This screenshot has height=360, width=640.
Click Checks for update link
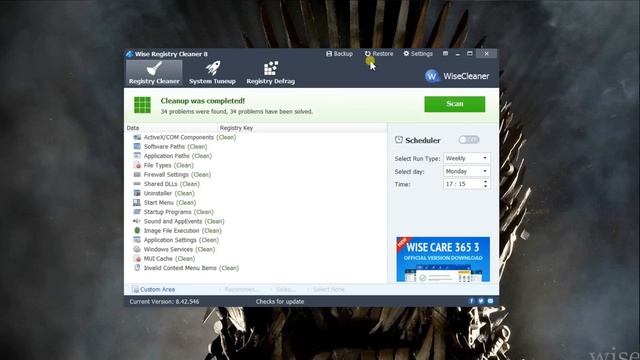click(280, 302)
